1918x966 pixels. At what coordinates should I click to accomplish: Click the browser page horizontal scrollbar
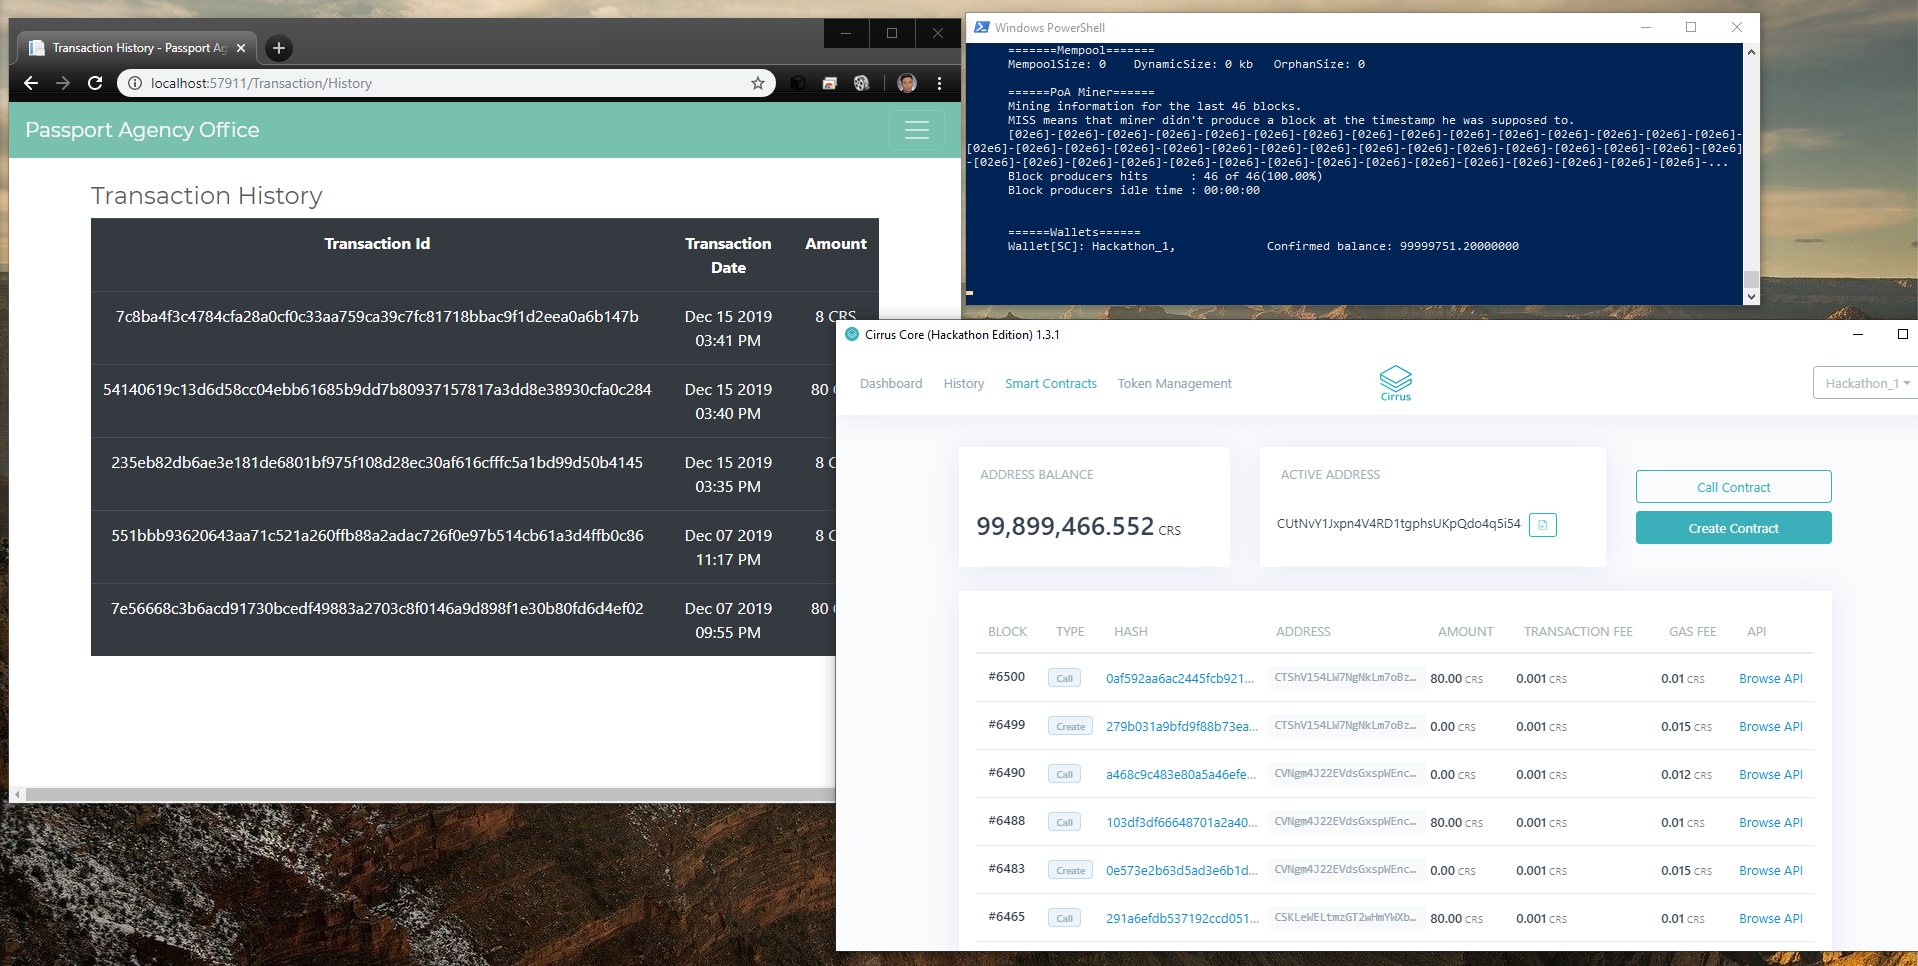click(x=430, y=795)
